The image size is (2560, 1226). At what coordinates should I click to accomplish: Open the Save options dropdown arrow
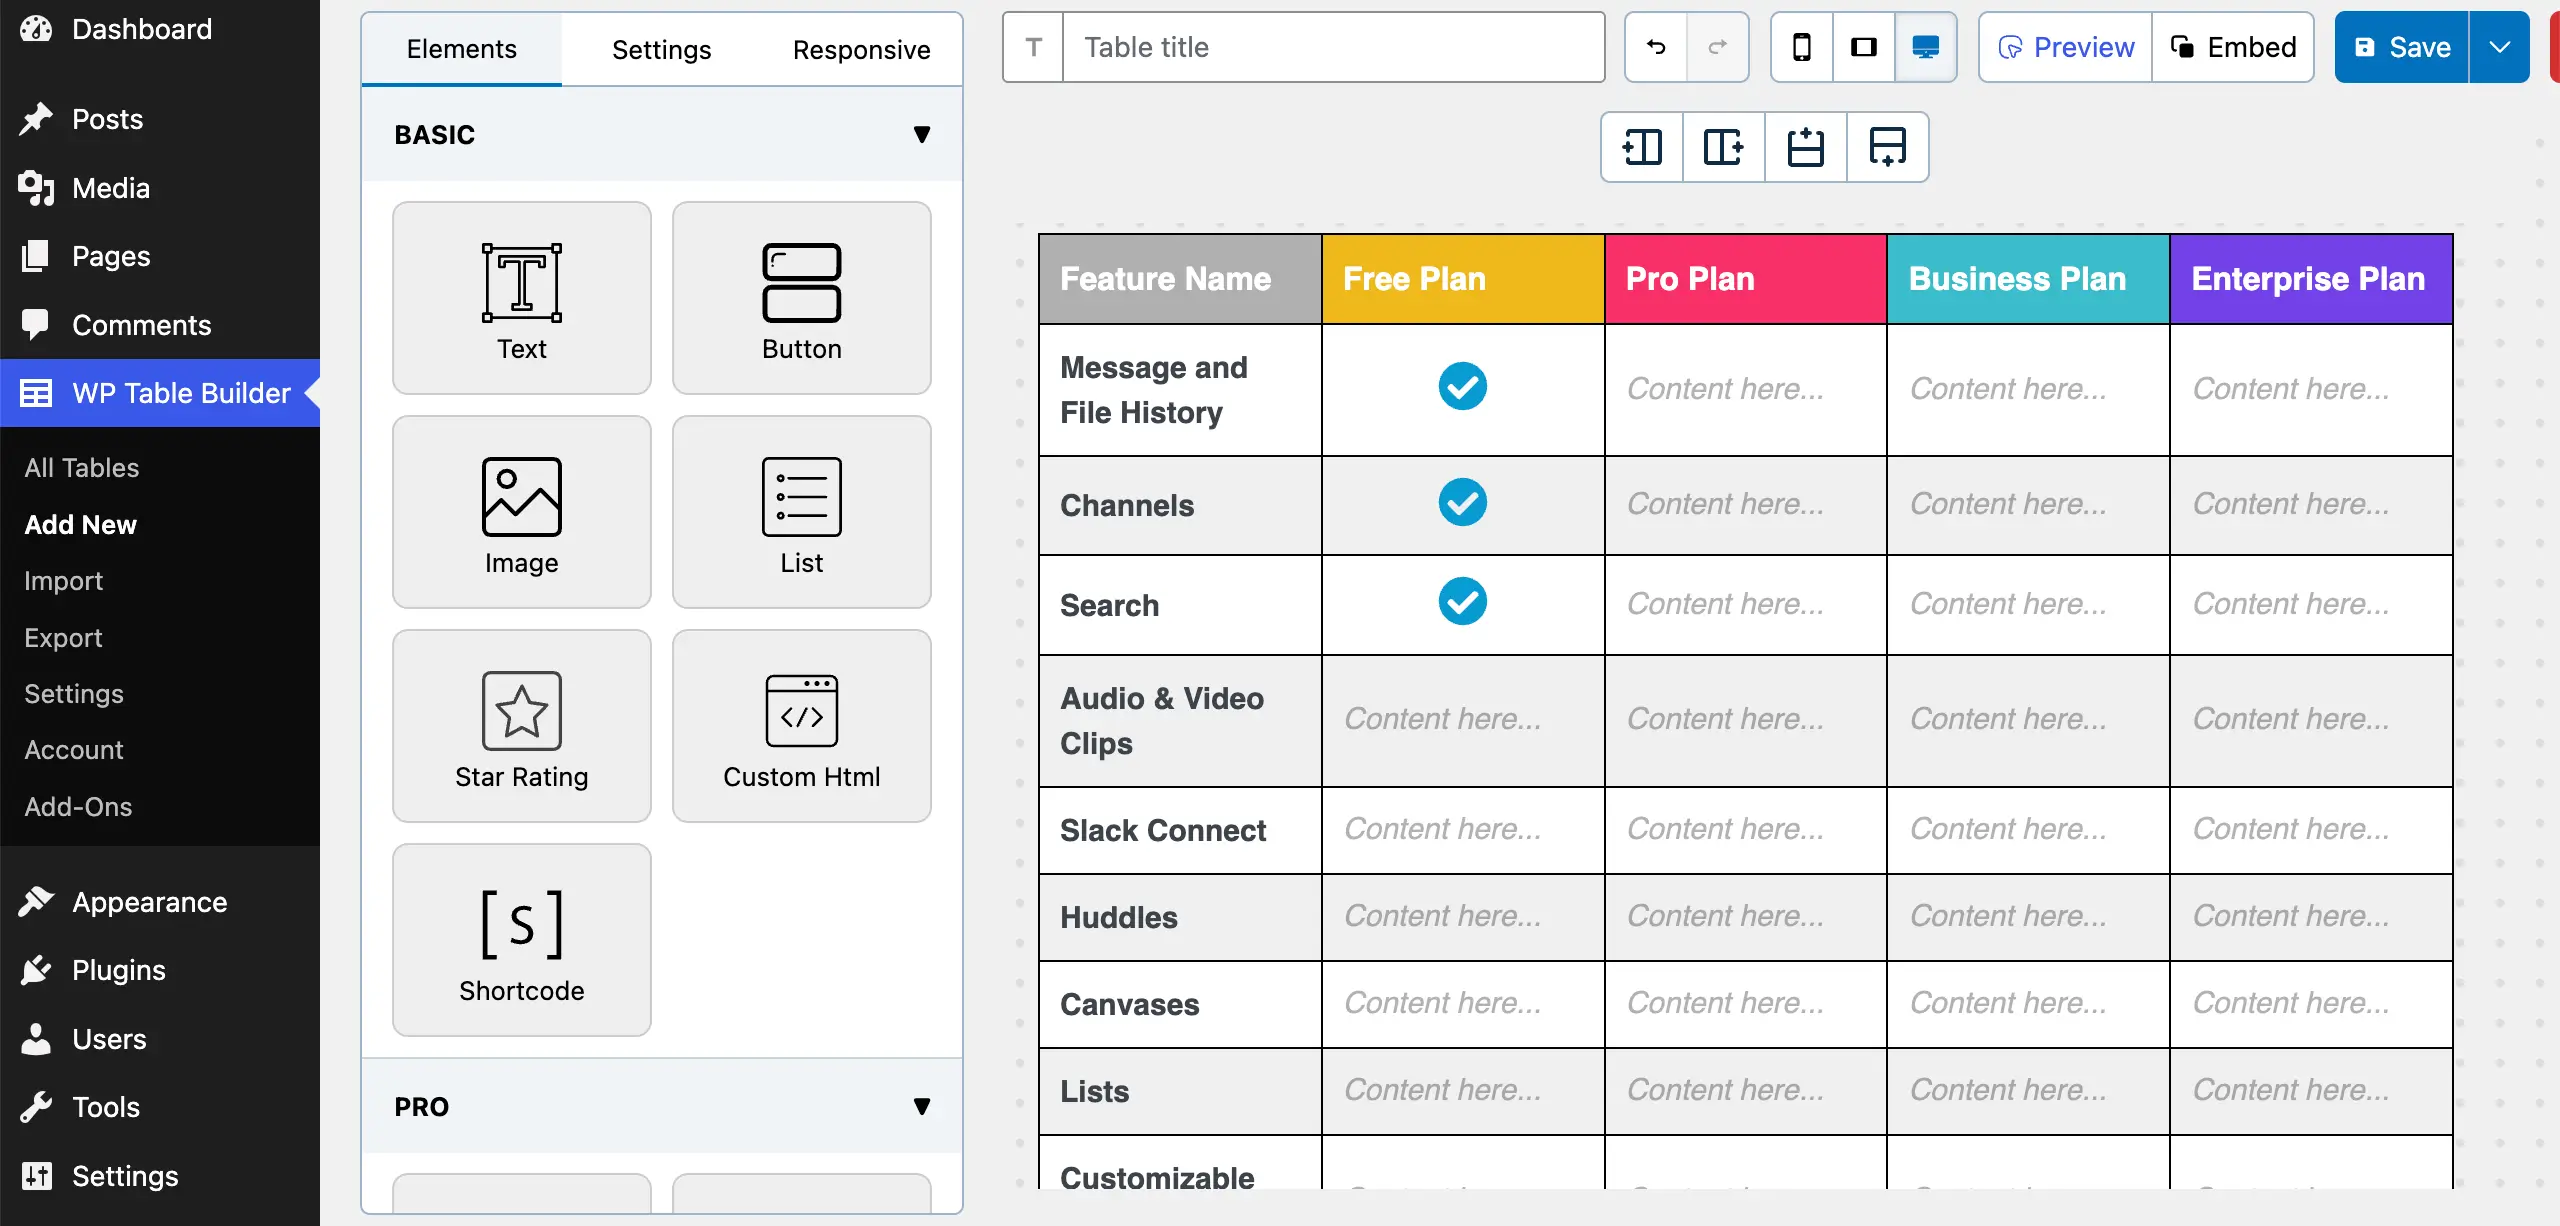click(2499, 47)
